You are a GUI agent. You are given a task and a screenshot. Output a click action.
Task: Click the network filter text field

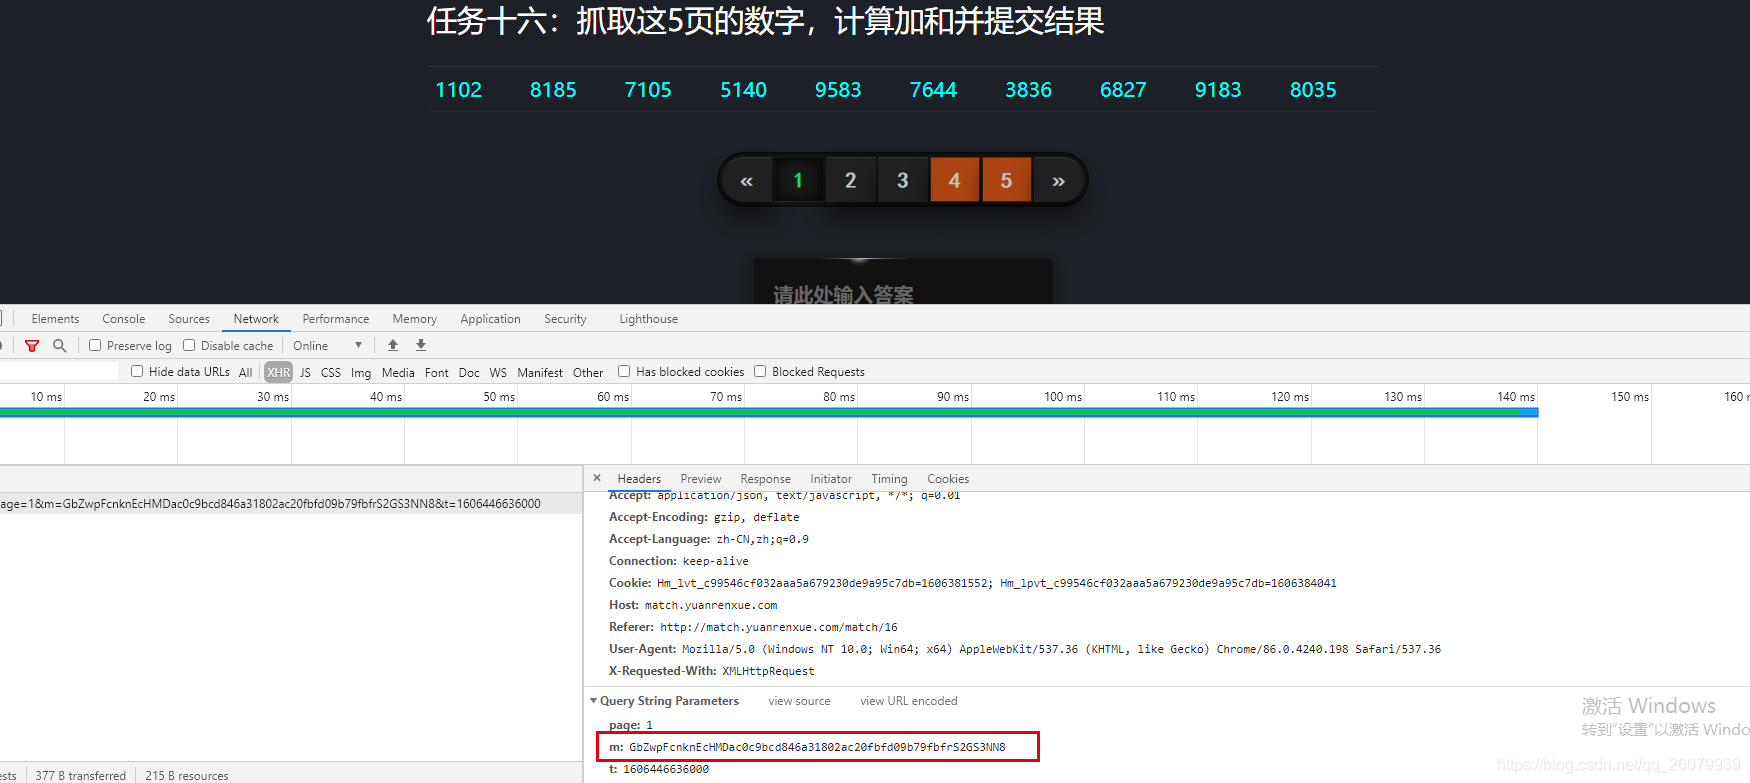coord(60,371)
